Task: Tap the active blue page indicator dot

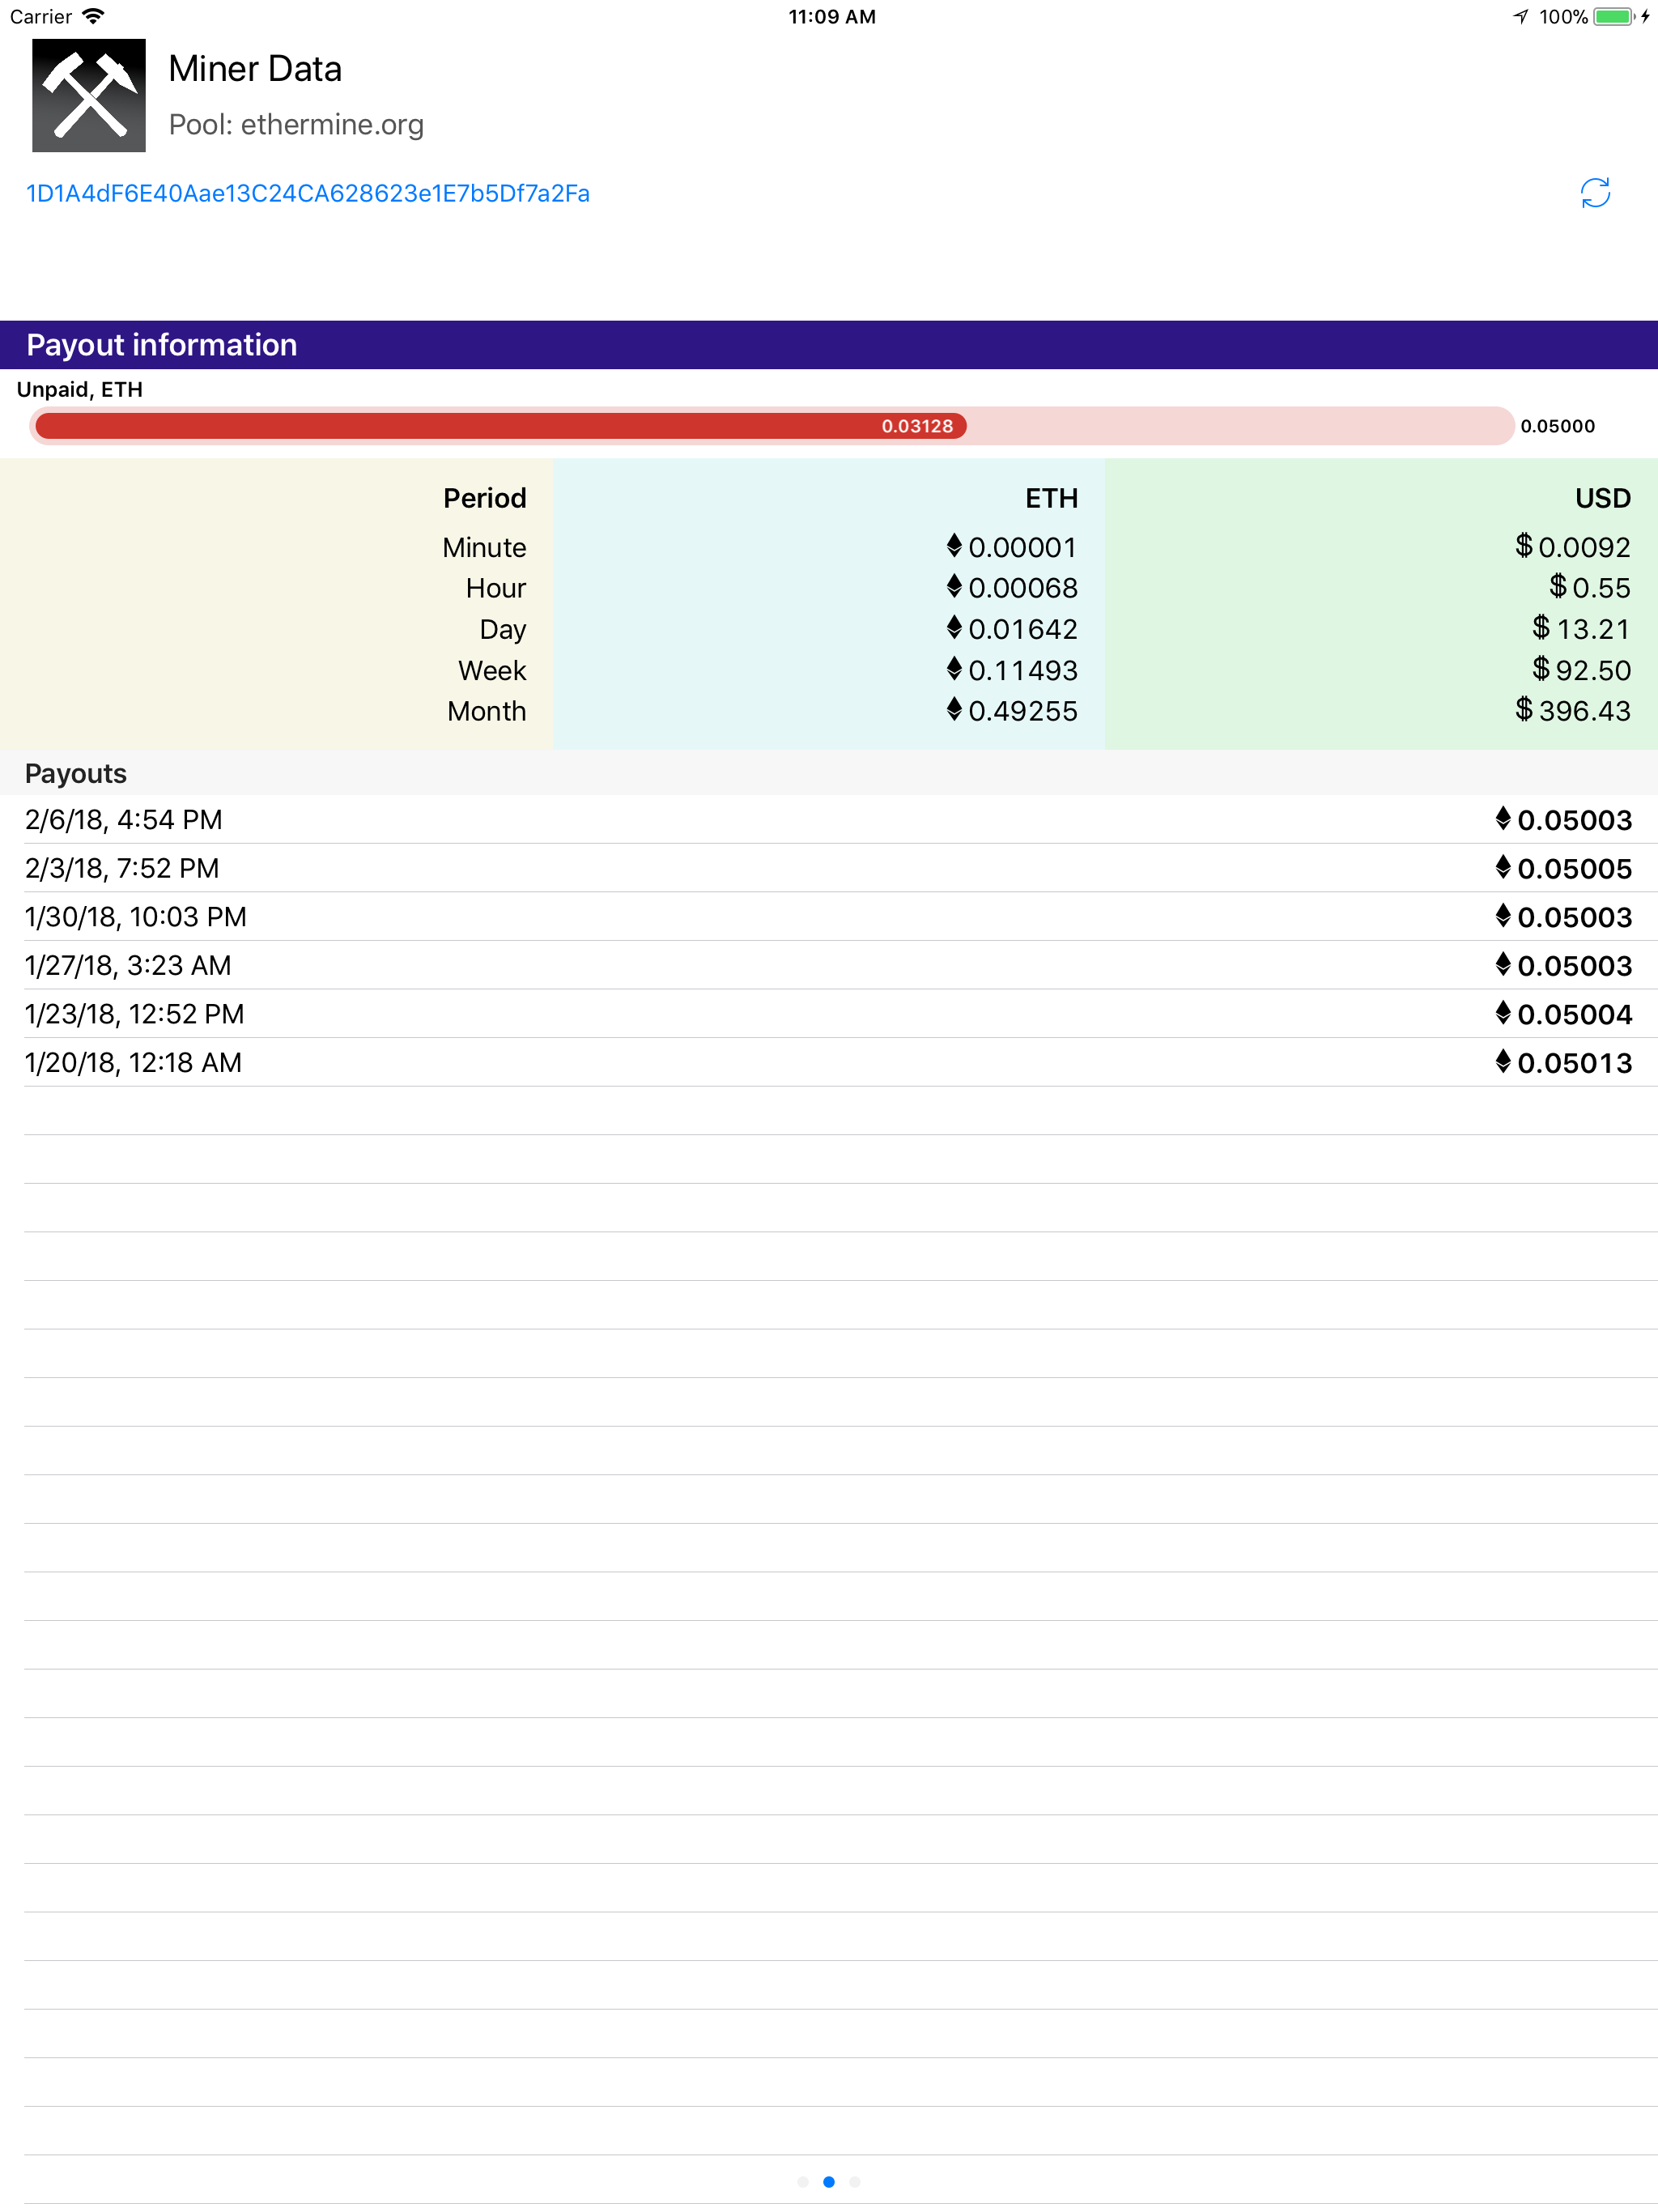Action: pyautogui.click(x=828, y=2182)
